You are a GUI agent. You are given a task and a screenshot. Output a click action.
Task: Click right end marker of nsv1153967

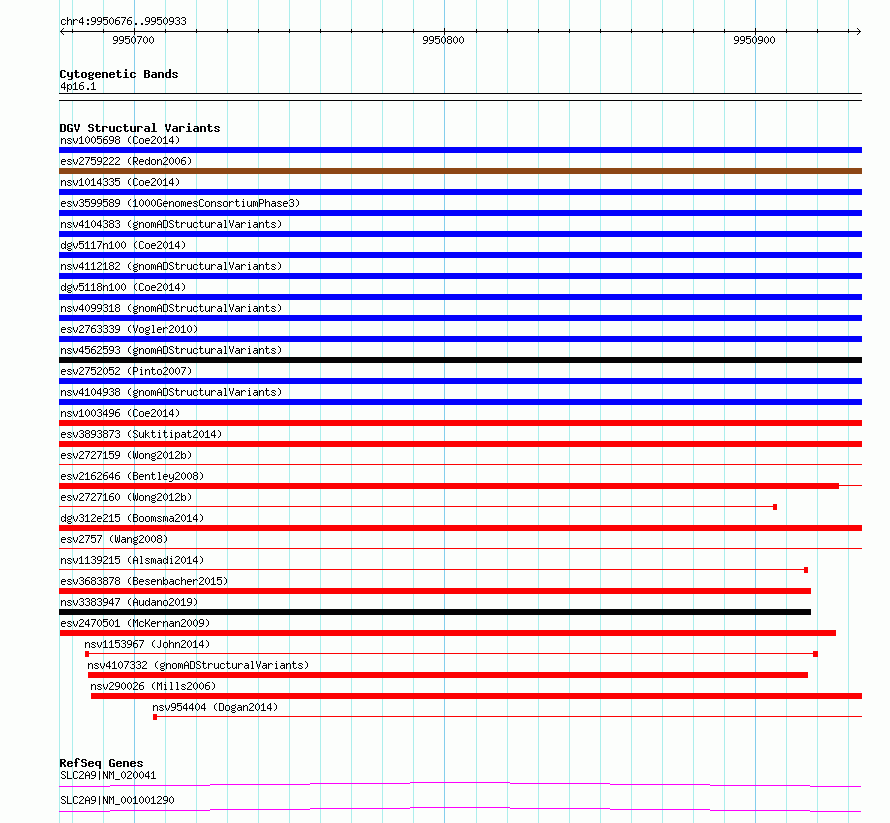(816, 654)
